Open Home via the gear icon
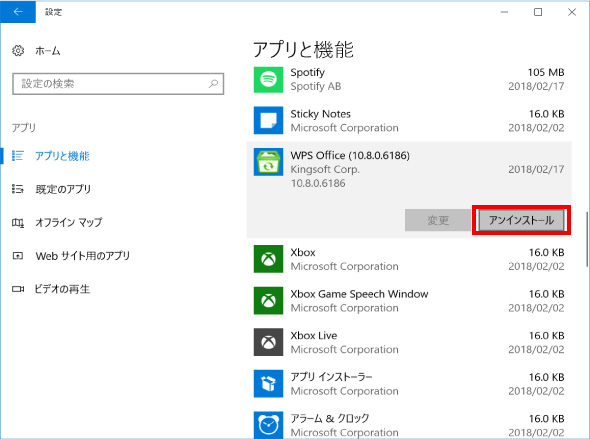This screenshot has width=590, height=439. (x=18, y=50)
